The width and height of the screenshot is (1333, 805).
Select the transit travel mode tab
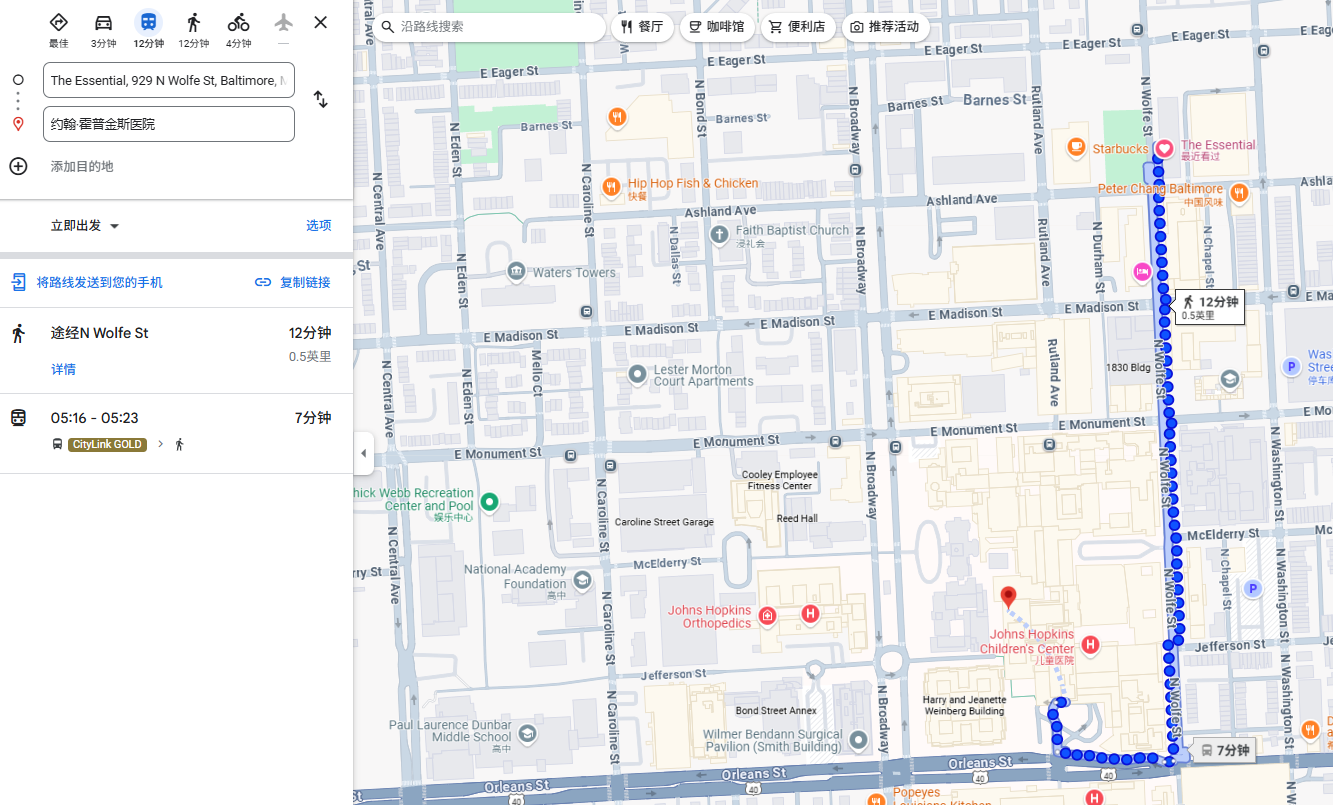[x=148, y=23]
